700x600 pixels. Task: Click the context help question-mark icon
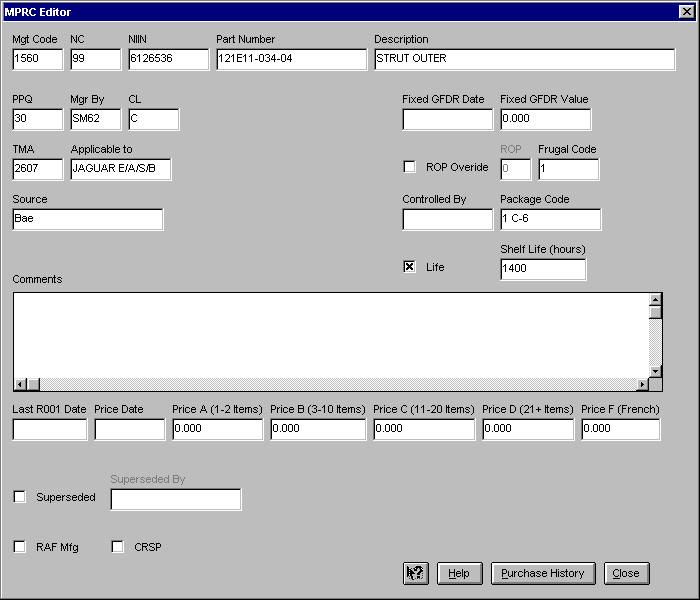415,573
